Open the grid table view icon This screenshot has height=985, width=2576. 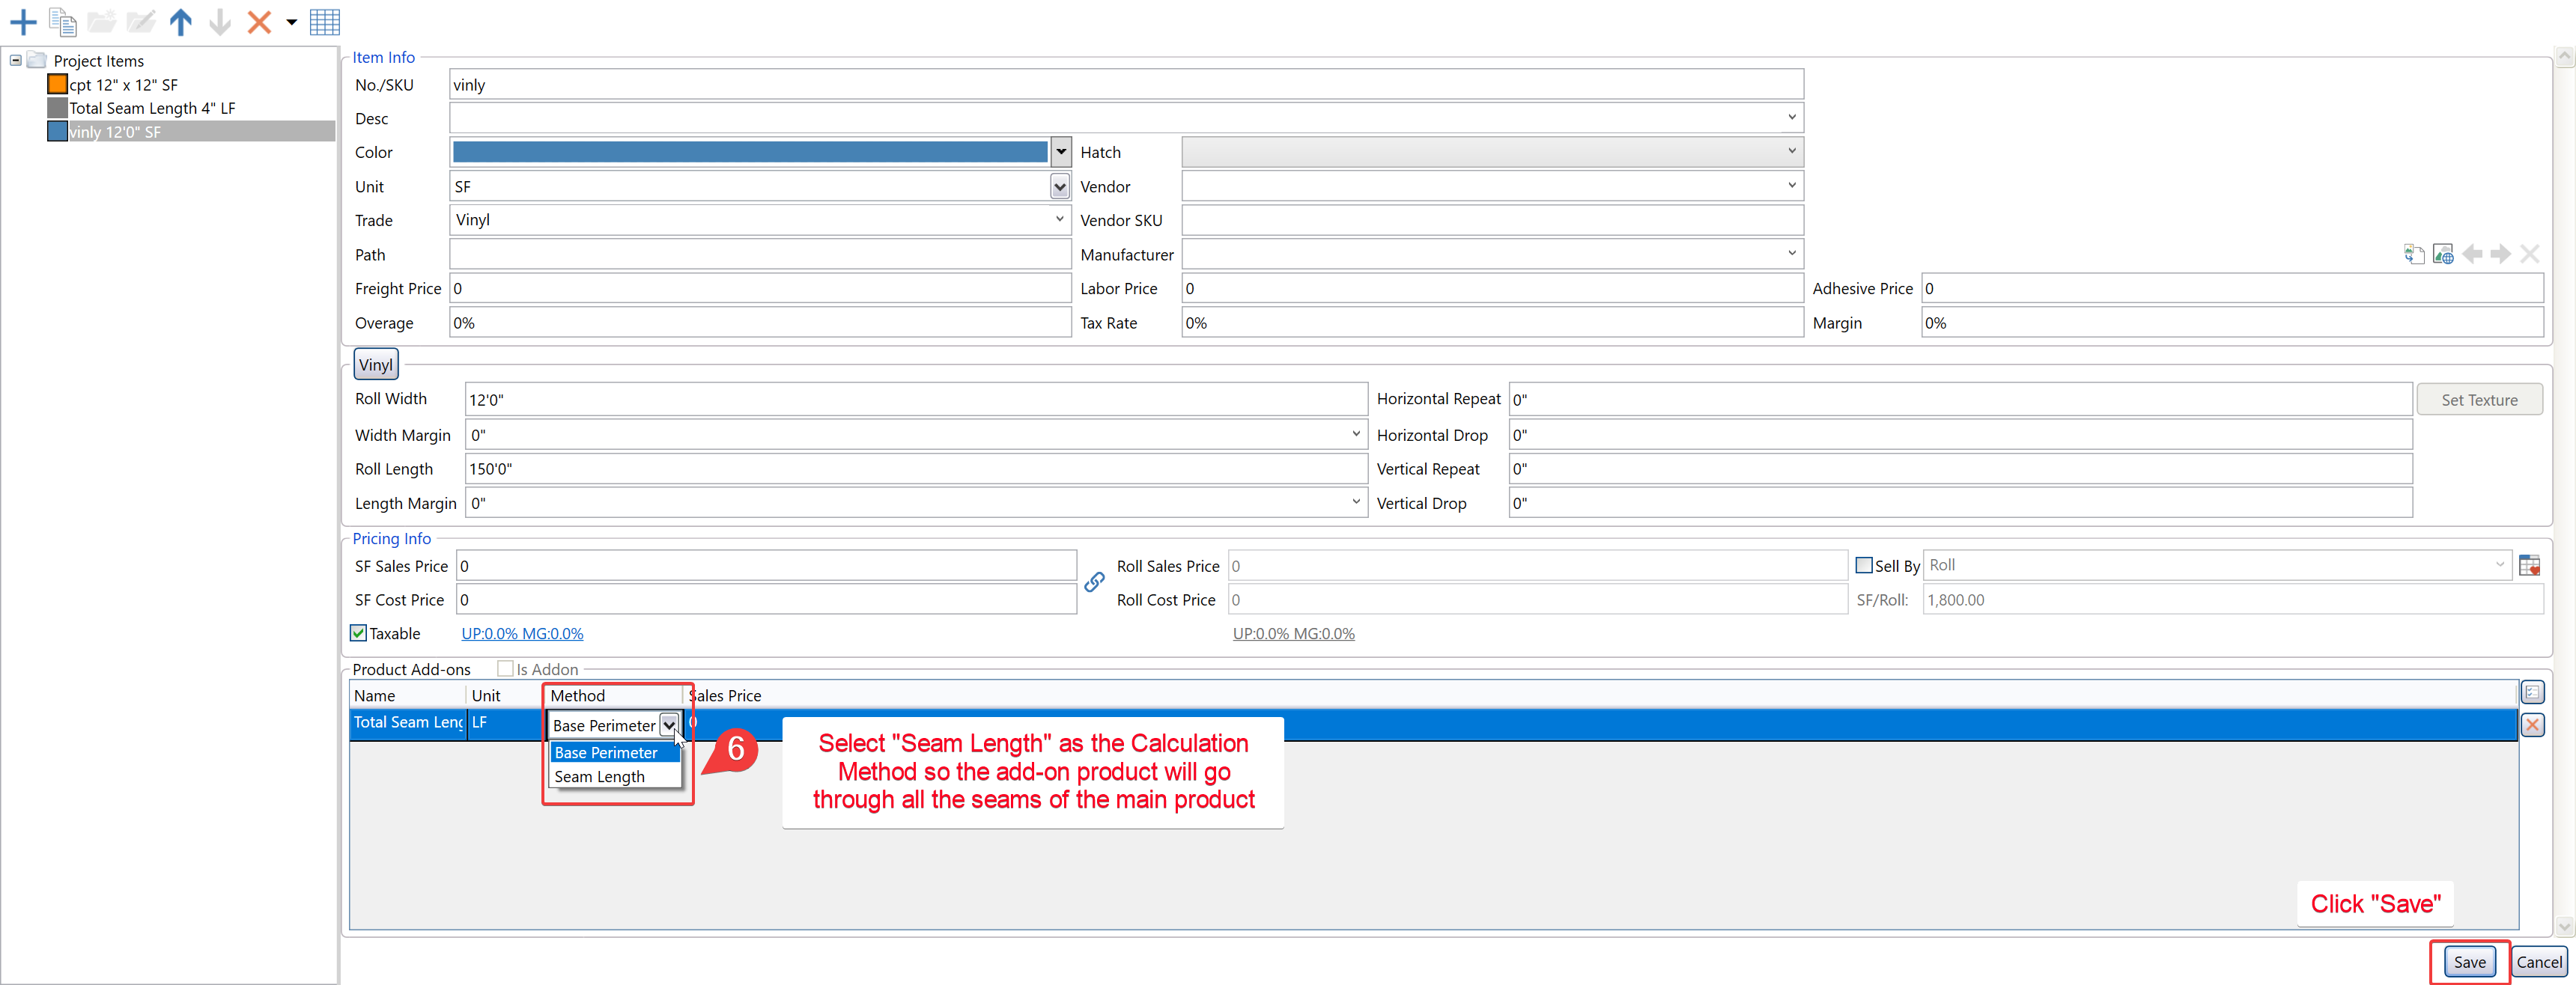(x=325, y=21)
